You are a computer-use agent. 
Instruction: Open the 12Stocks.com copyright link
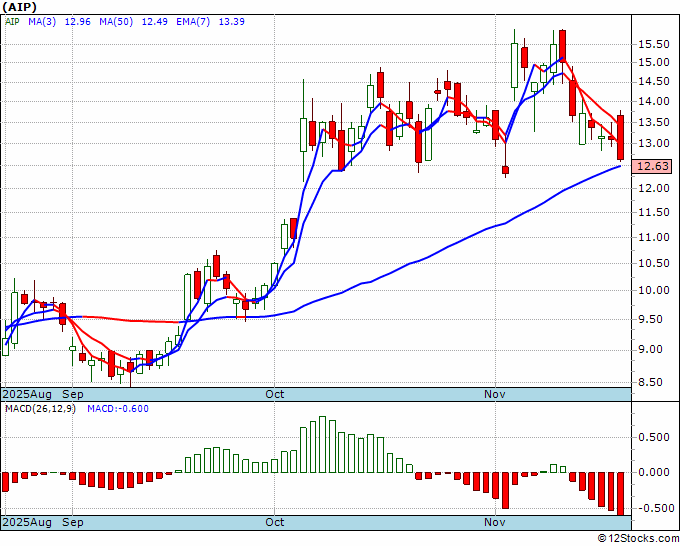638,538
